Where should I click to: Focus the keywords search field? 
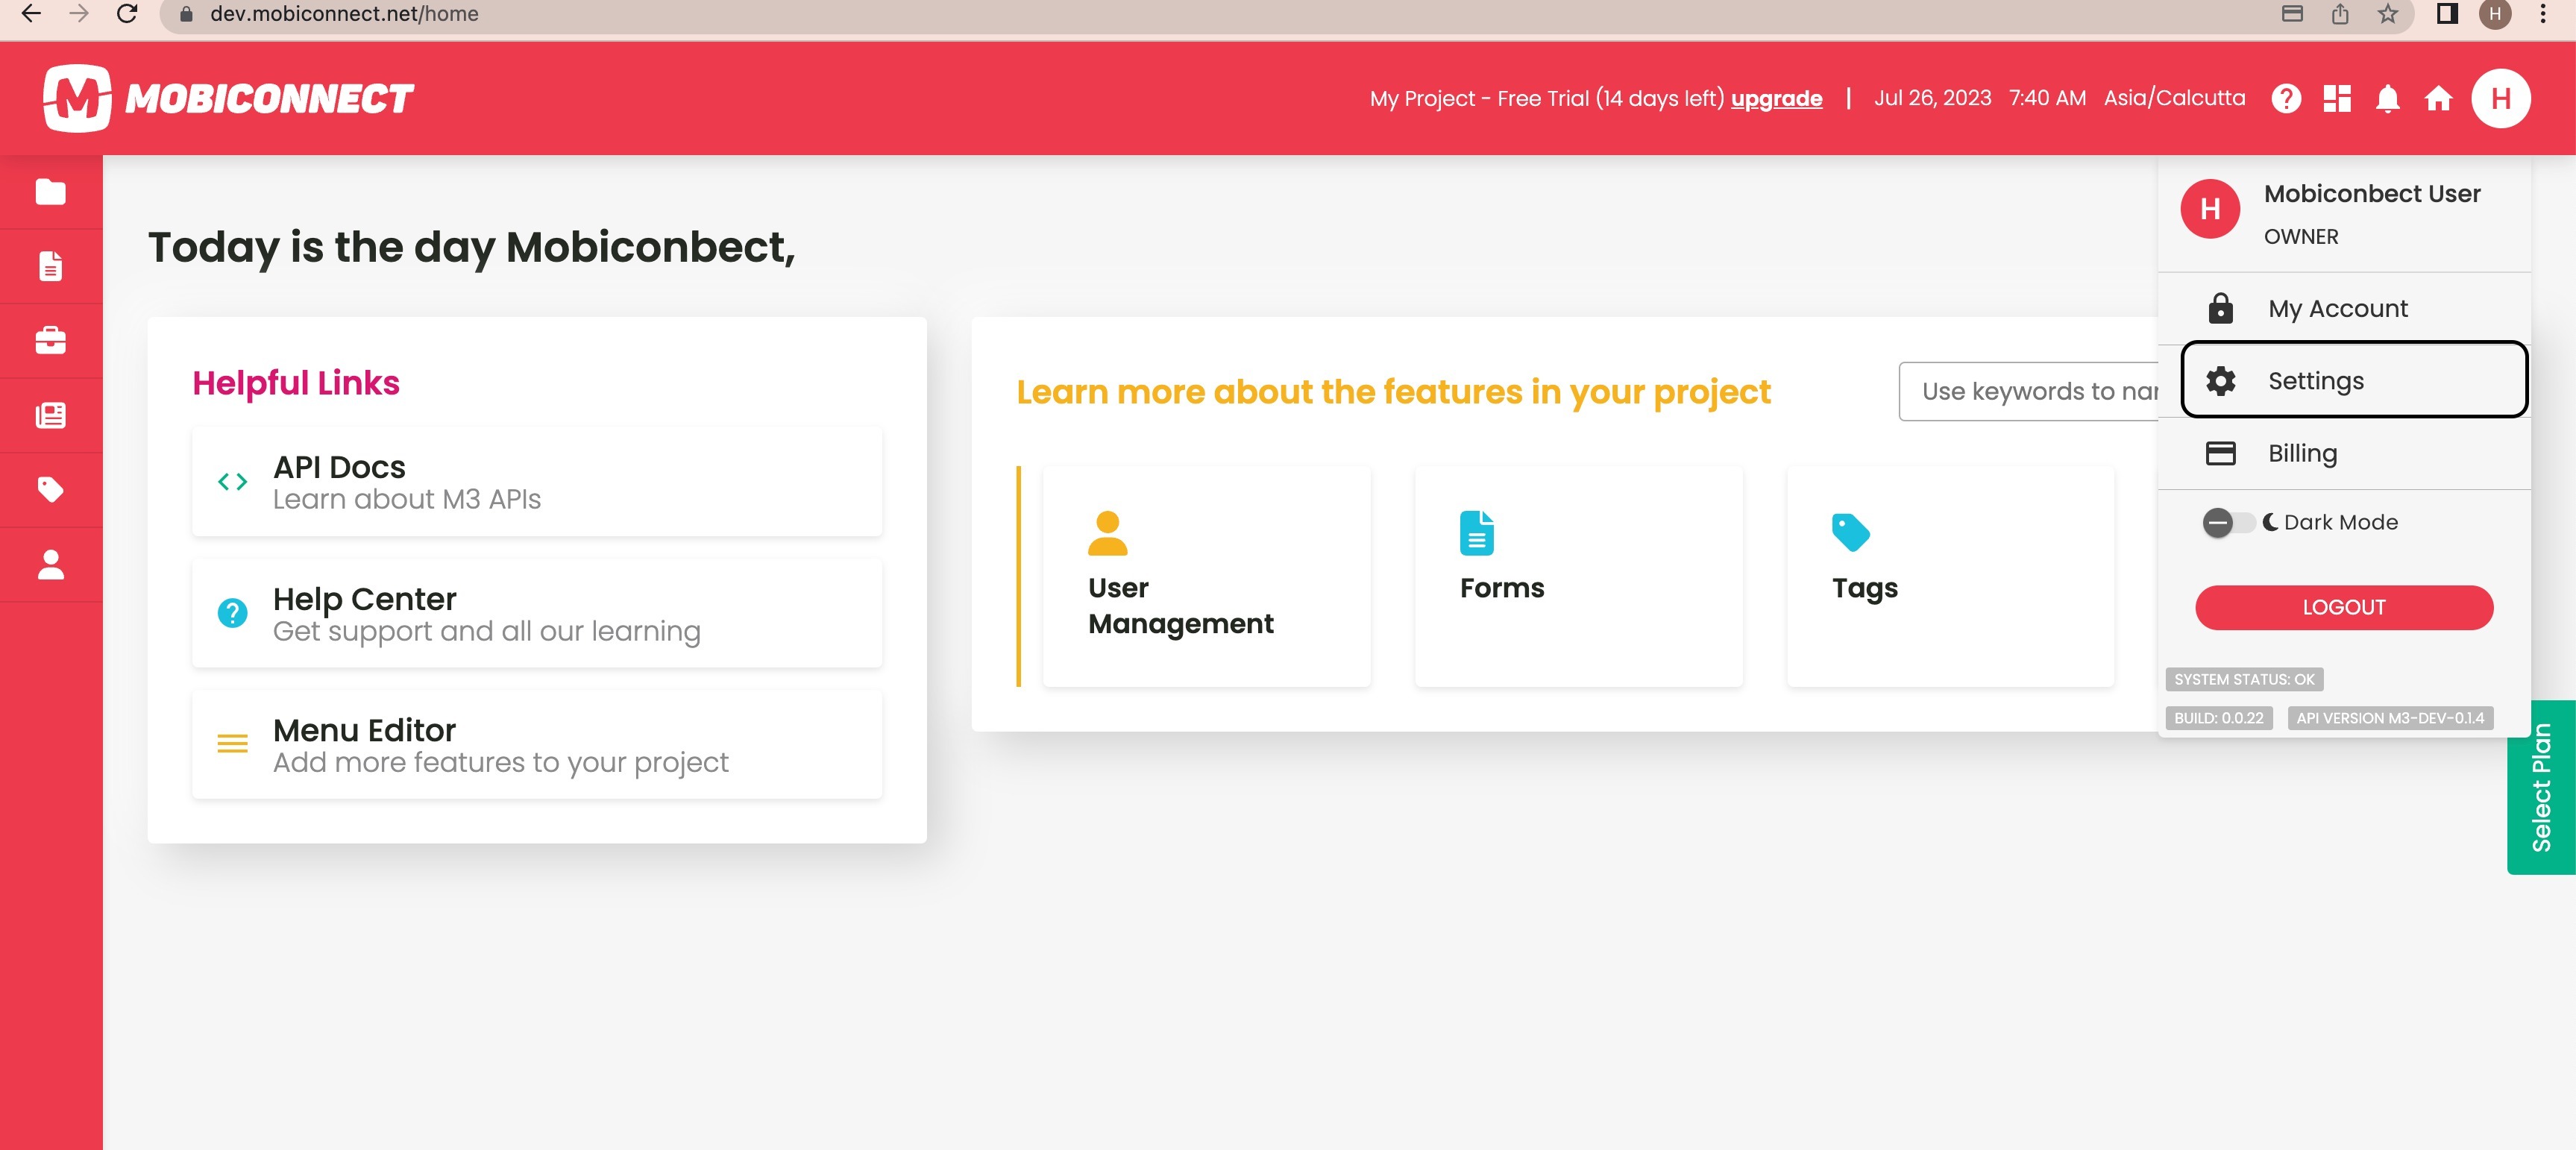pyautogui.click(x=2029, y=391)
